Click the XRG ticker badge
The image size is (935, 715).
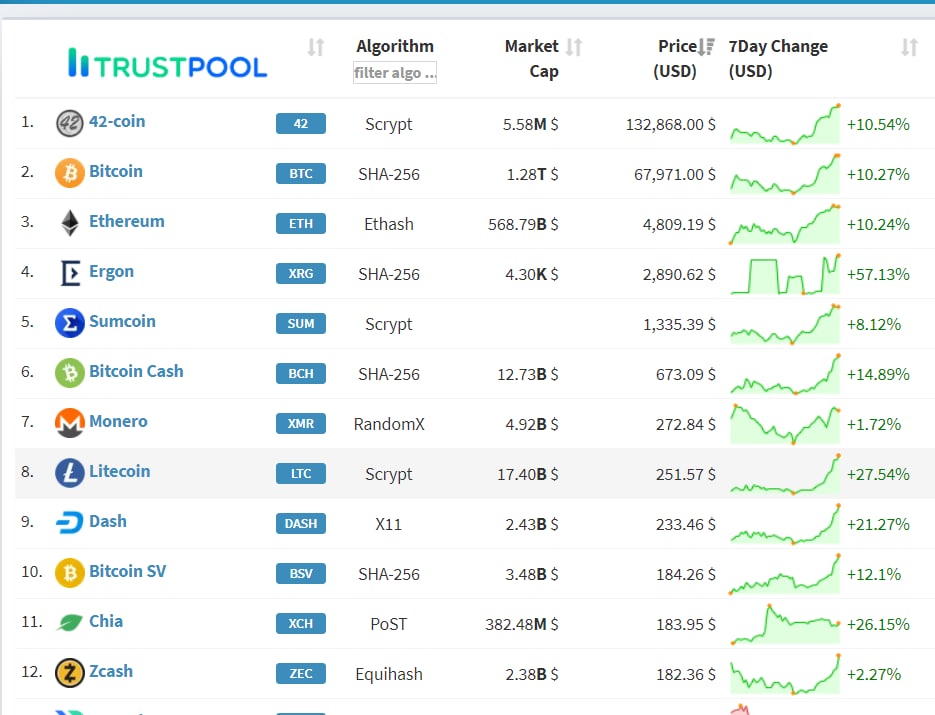(301, 274)
